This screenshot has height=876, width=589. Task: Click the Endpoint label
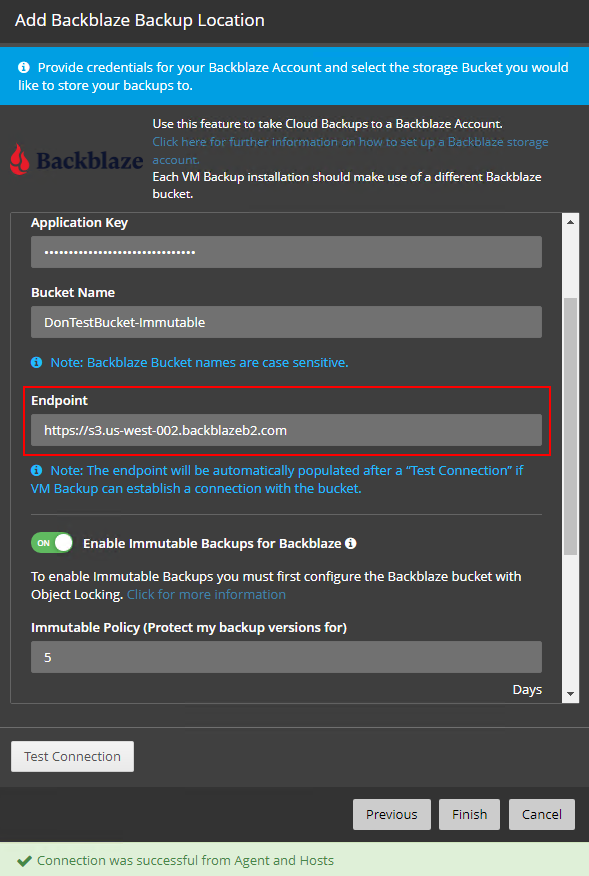click(x=59, y=401)
